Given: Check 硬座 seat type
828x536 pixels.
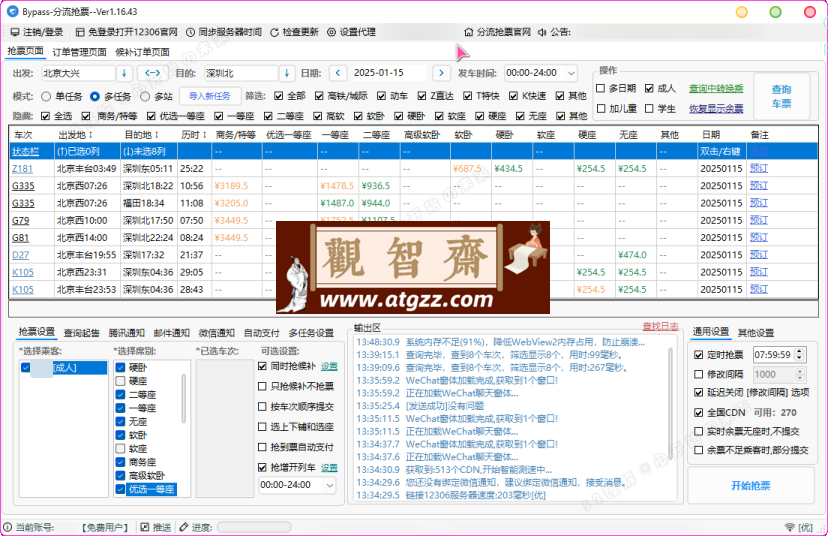Looking at the screenshot, I should click(x=120, y=381).
